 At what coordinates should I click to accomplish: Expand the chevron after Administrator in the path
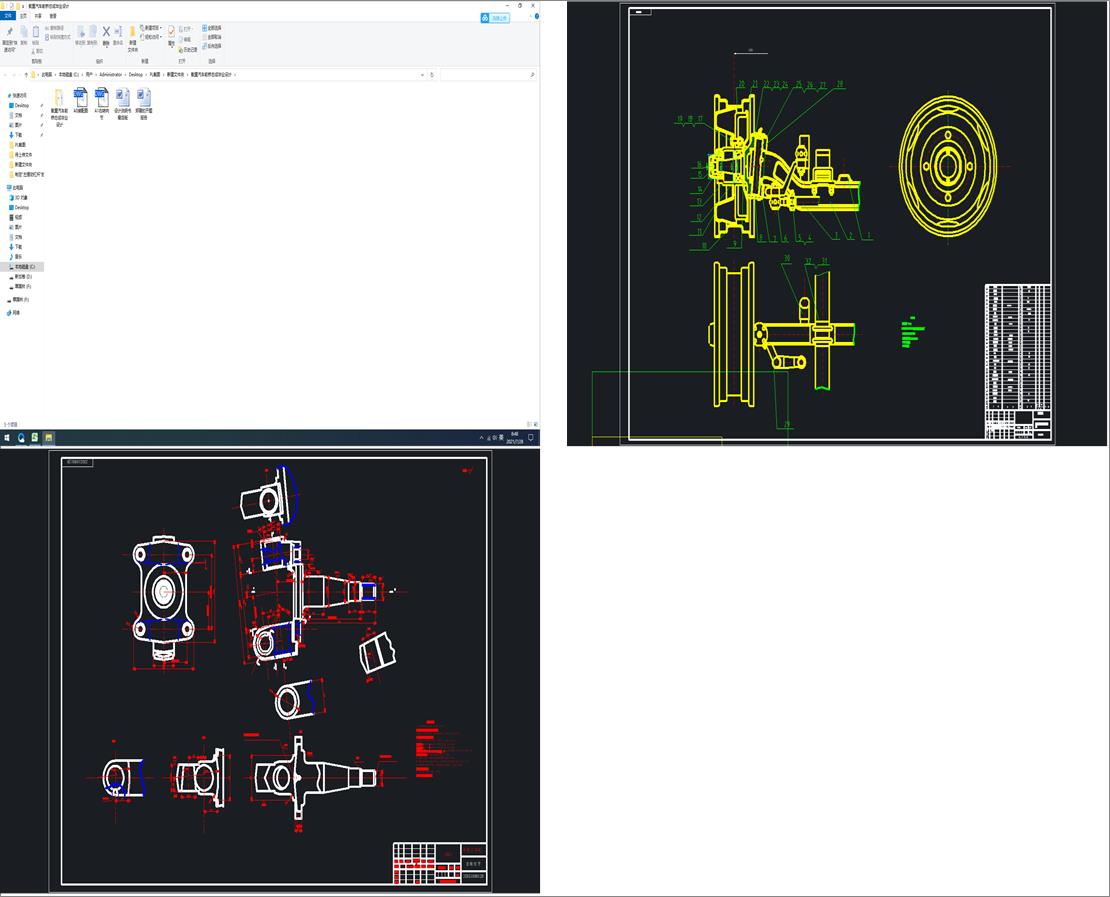tap(125, 74)
